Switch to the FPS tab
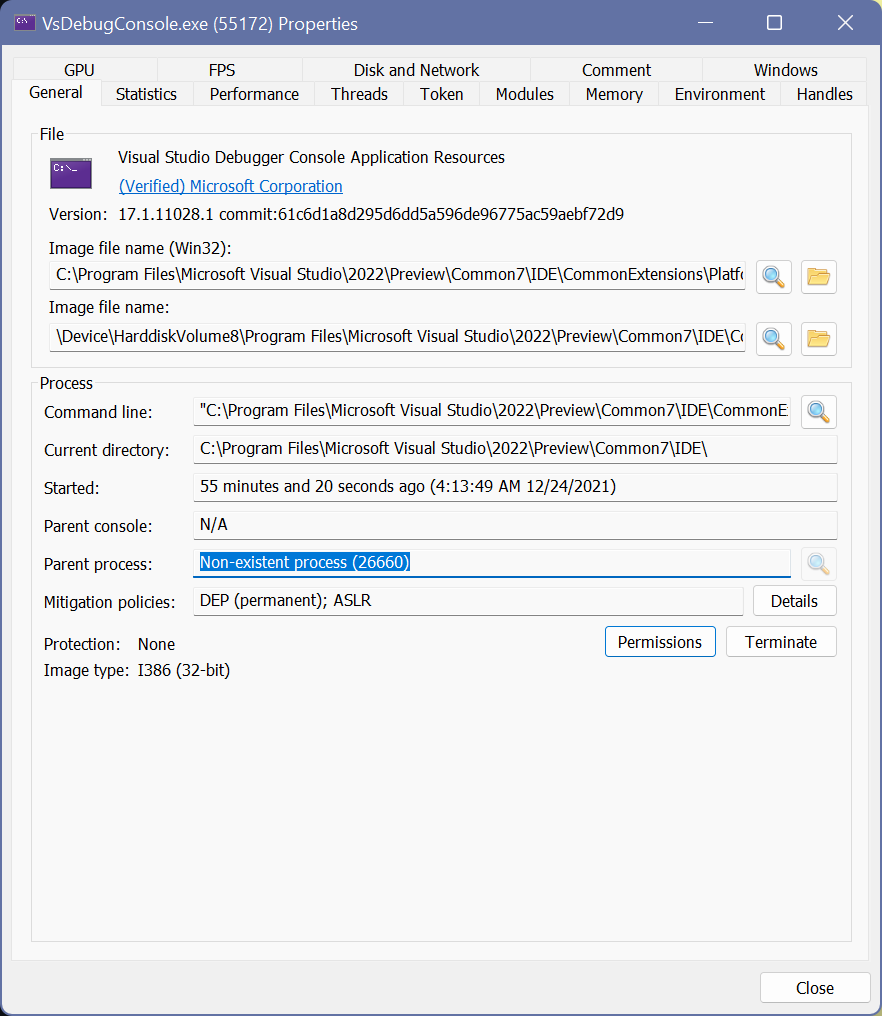Viewport: 882px width, 1016px height. (222, 70)
